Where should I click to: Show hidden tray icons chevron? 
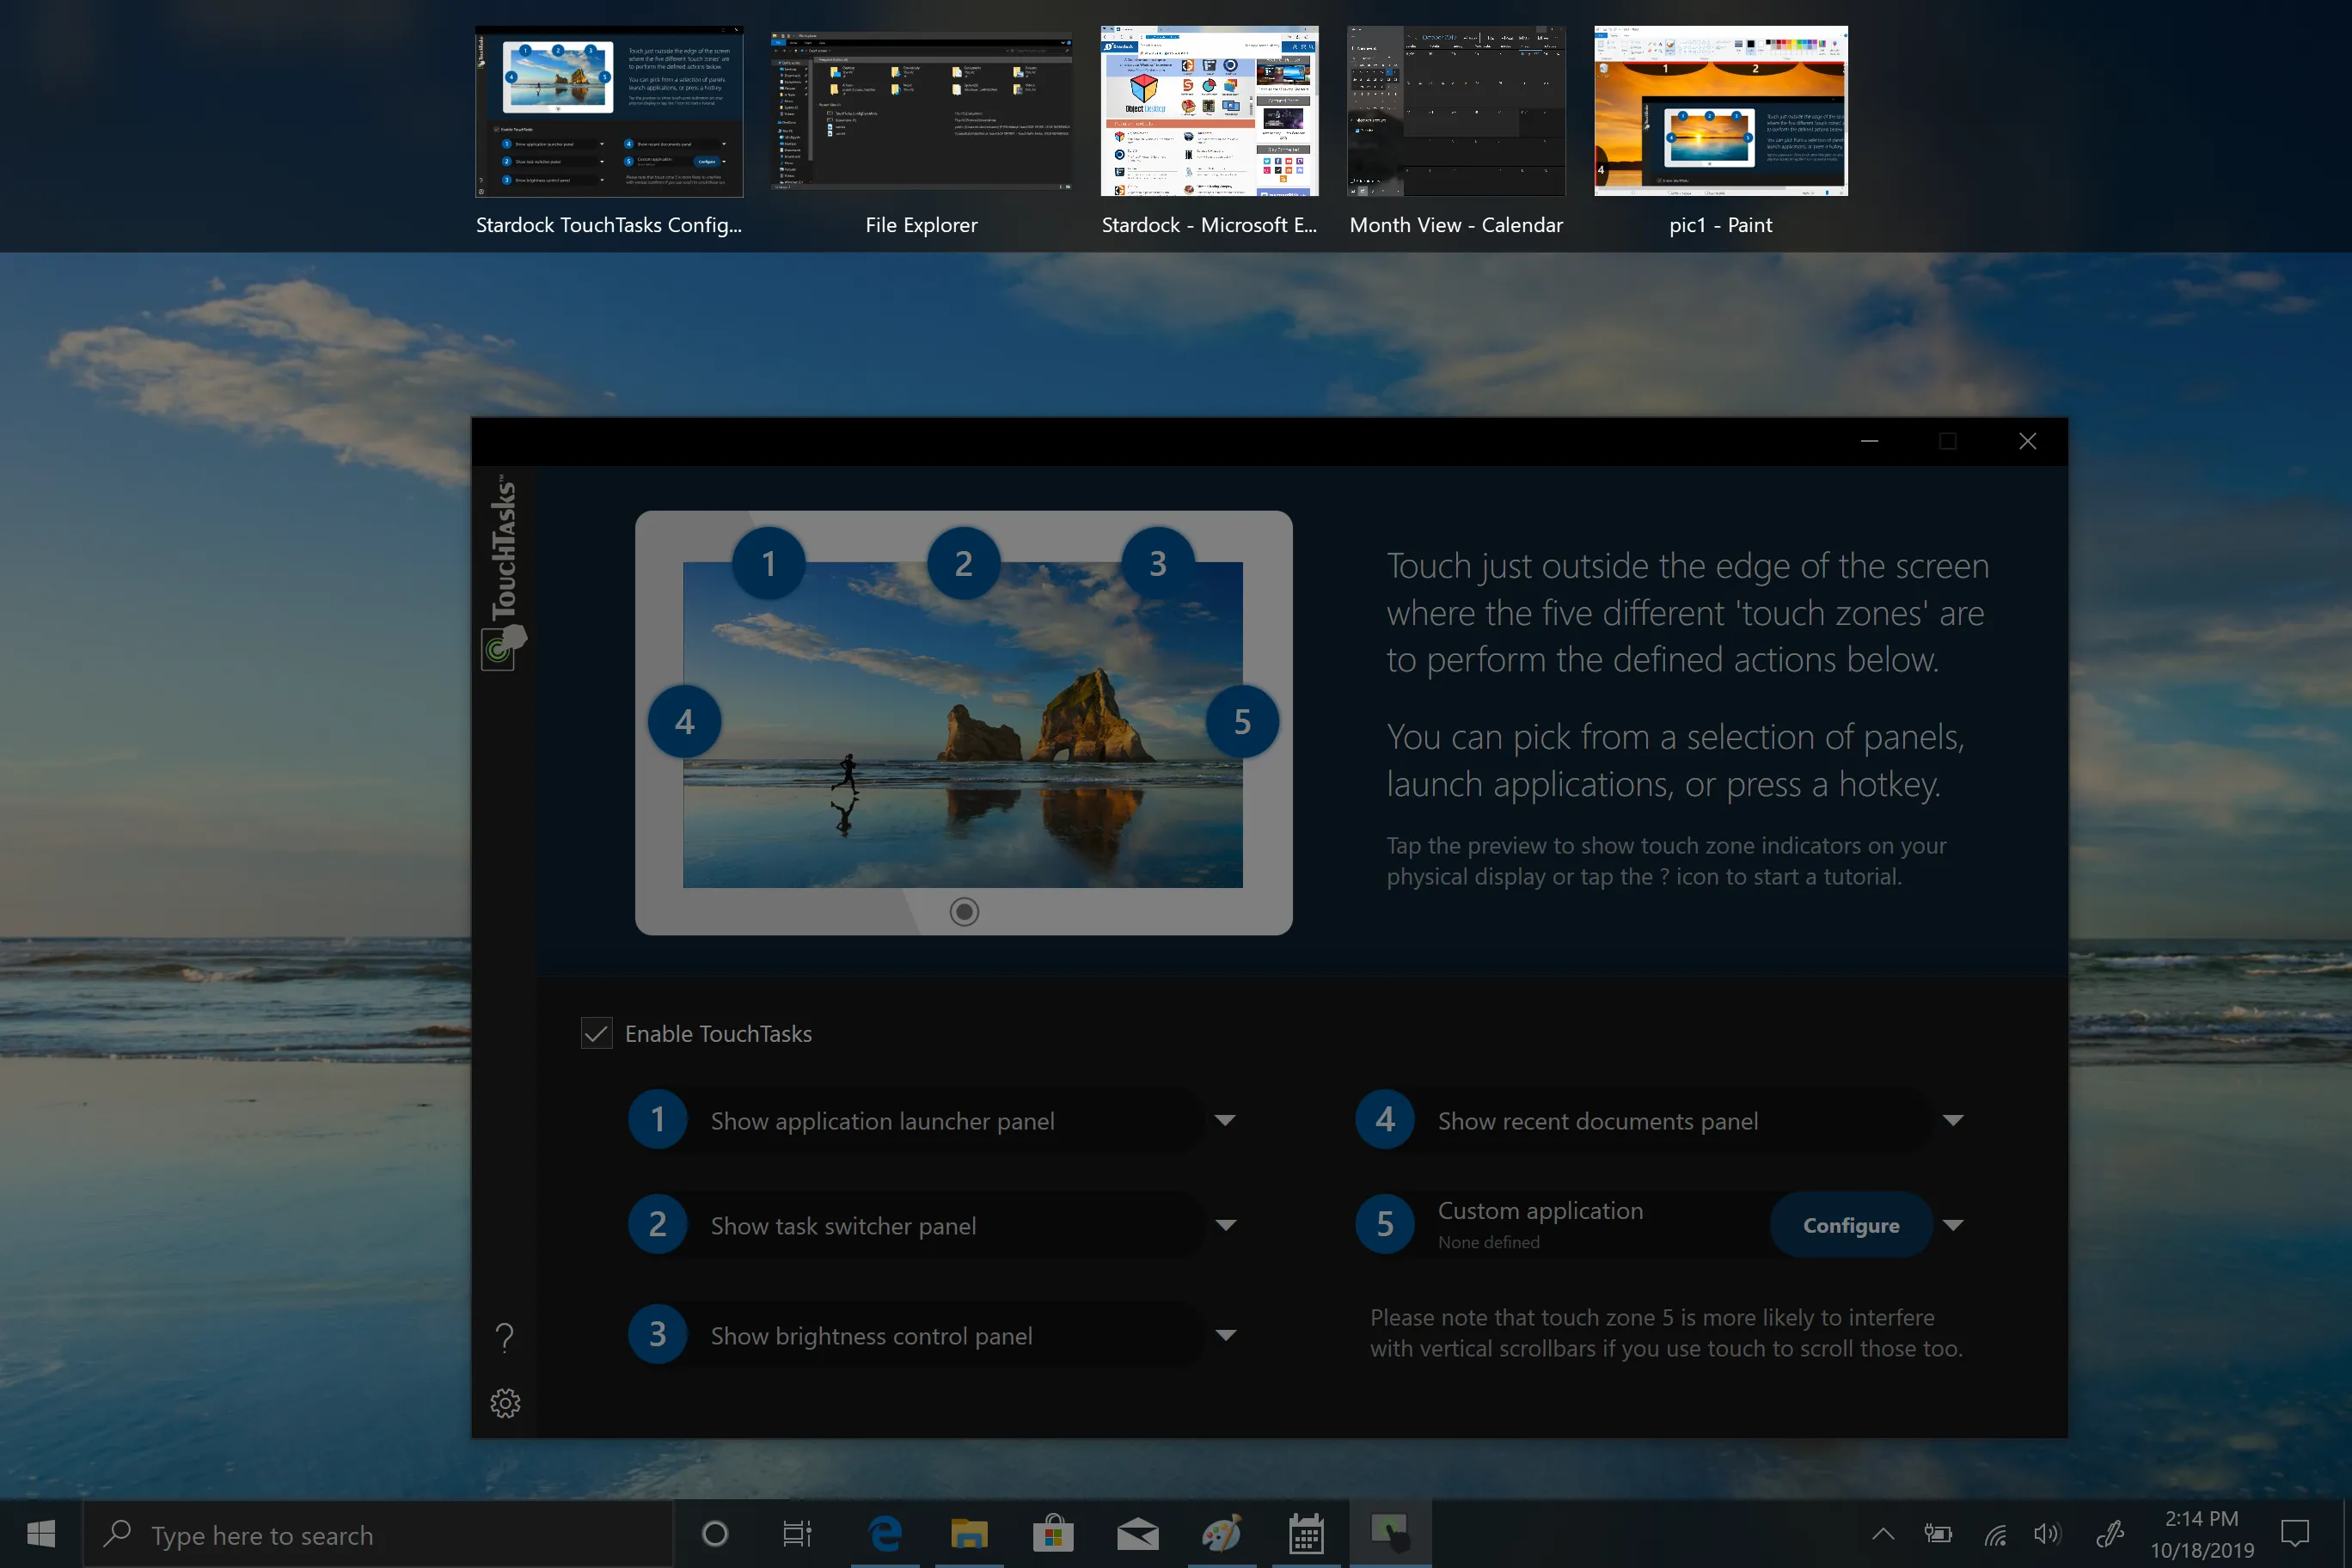point(1883,1533)
